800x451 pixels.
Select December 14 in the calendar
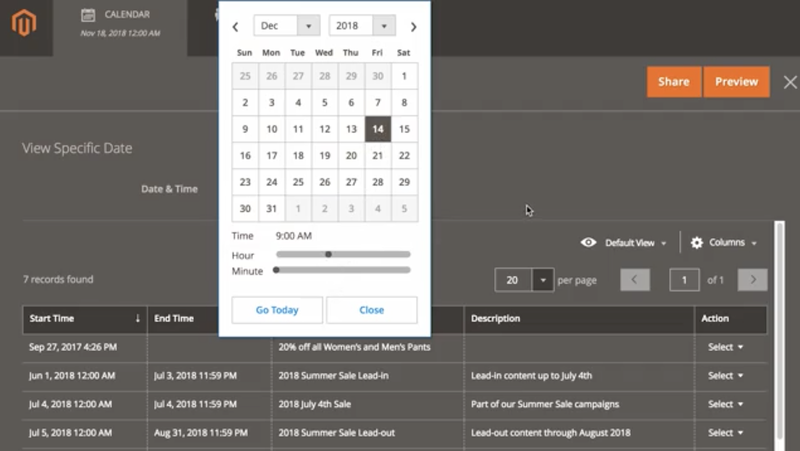click(378, 129)
